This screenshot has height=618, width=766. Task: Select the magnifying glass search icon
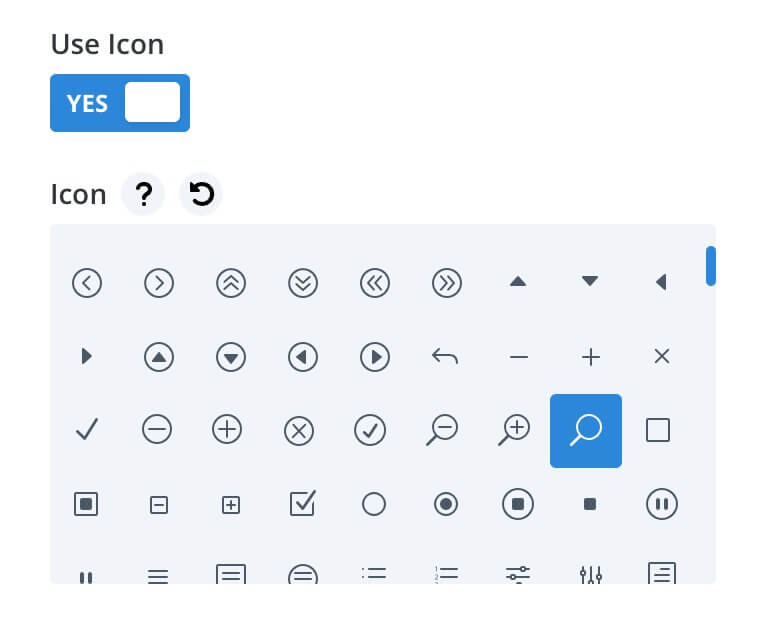coord(586,430)
